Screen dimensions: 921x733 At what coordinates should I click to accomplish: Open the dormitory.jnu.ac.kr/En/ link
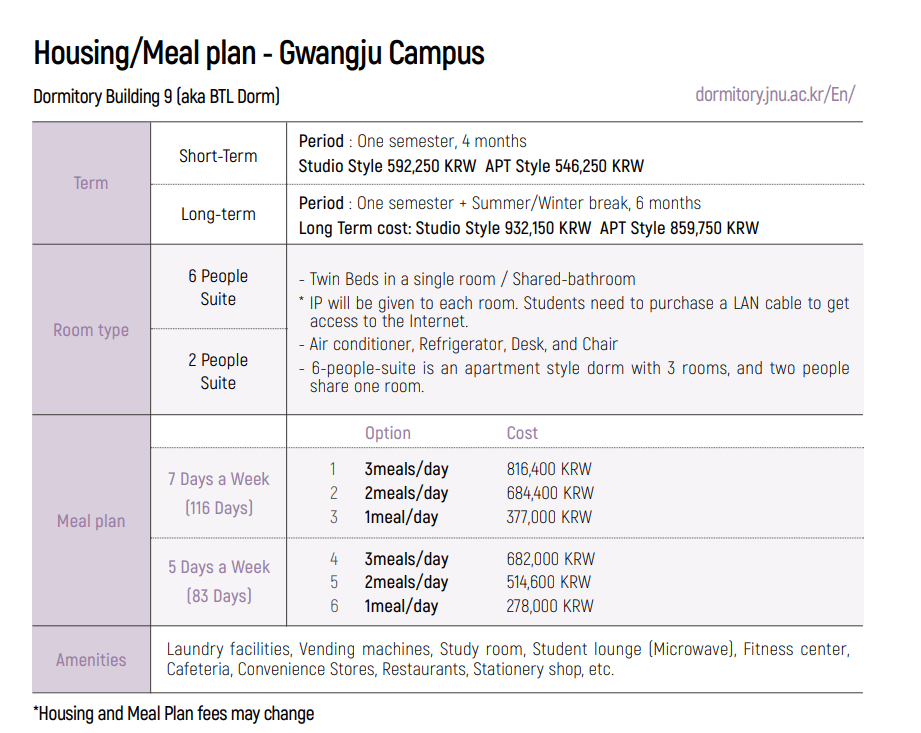click(775, 95)
